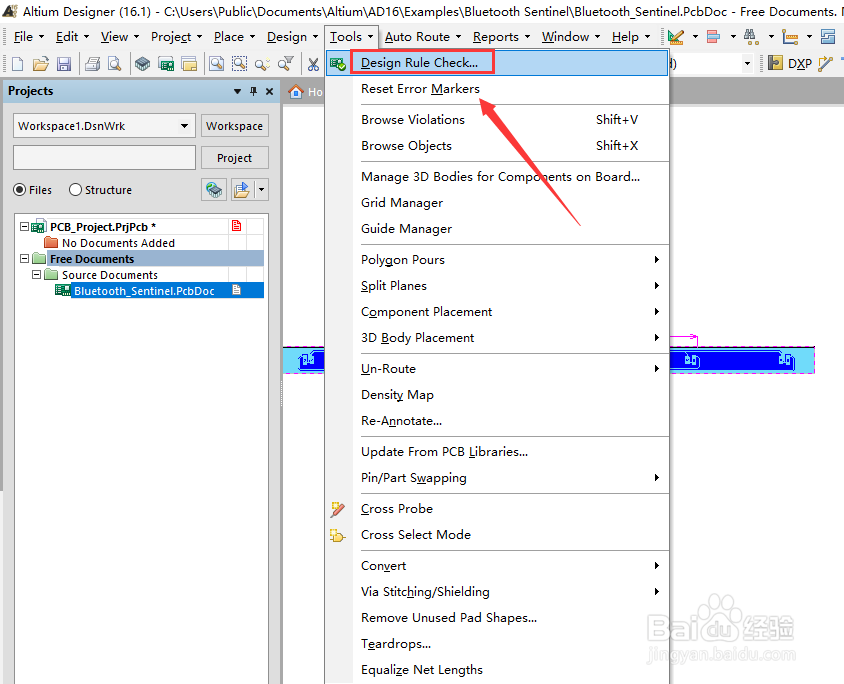Open a file with the folder icon
This screenshot has height=684, width=844.
click(x=40, y=64)
